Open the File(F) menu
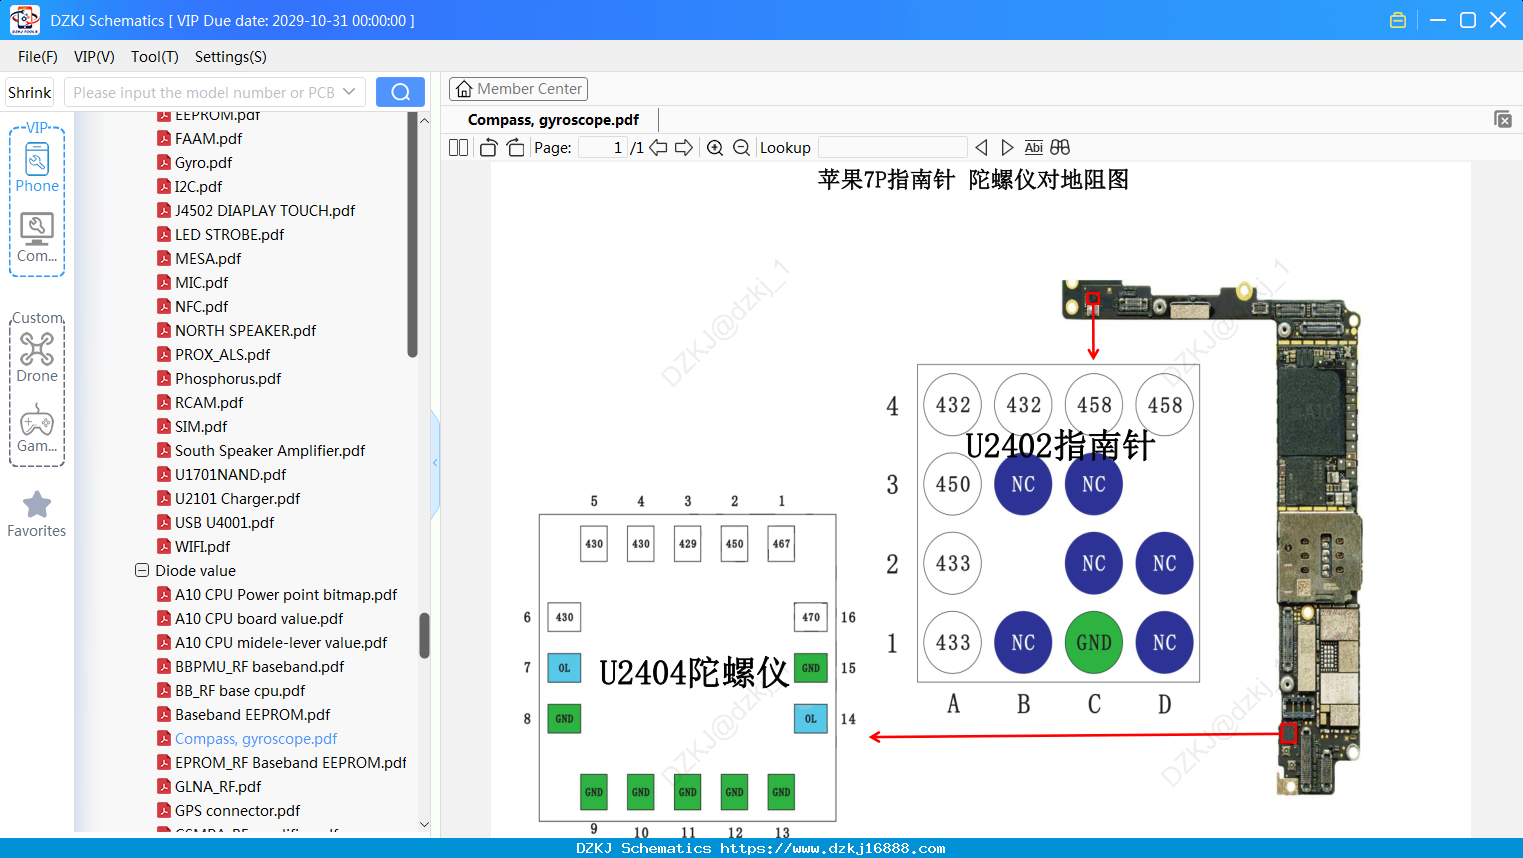The image size is (1523, 858). click(38, 57)
